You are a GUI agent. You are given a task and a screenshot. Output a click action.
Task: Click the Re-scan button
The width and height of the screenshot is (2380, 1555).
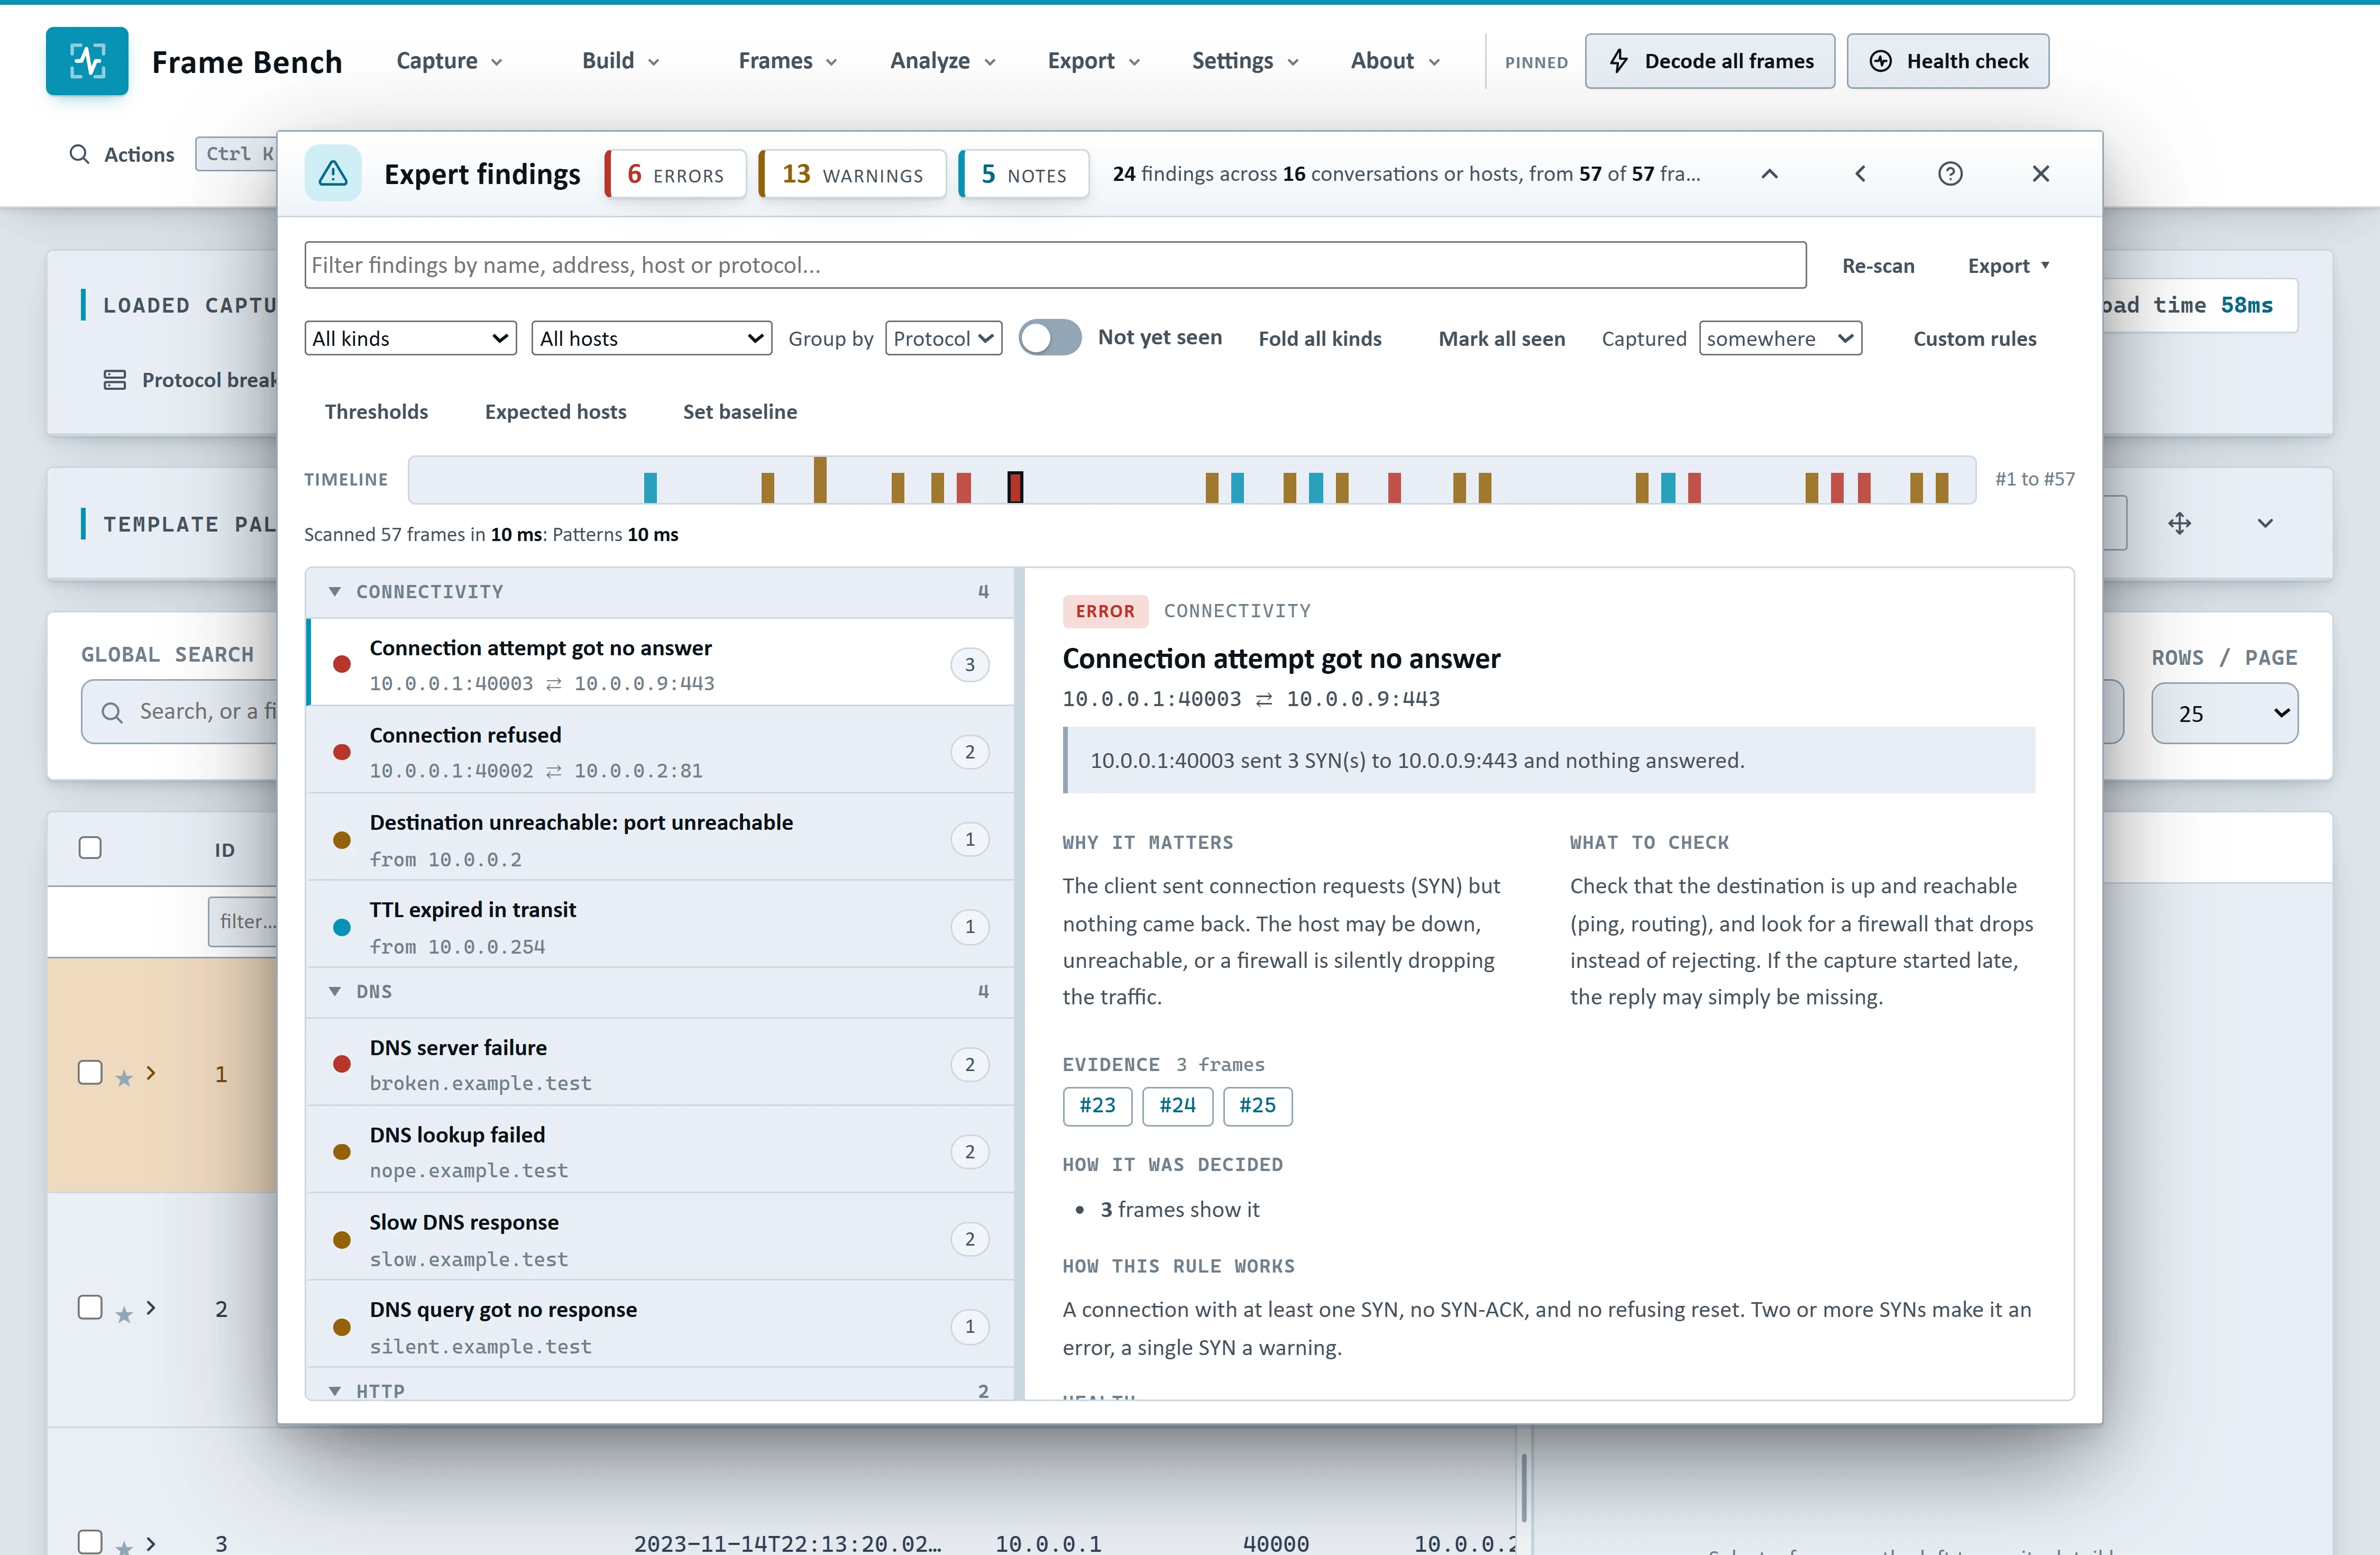click(x=1878, y=266)
